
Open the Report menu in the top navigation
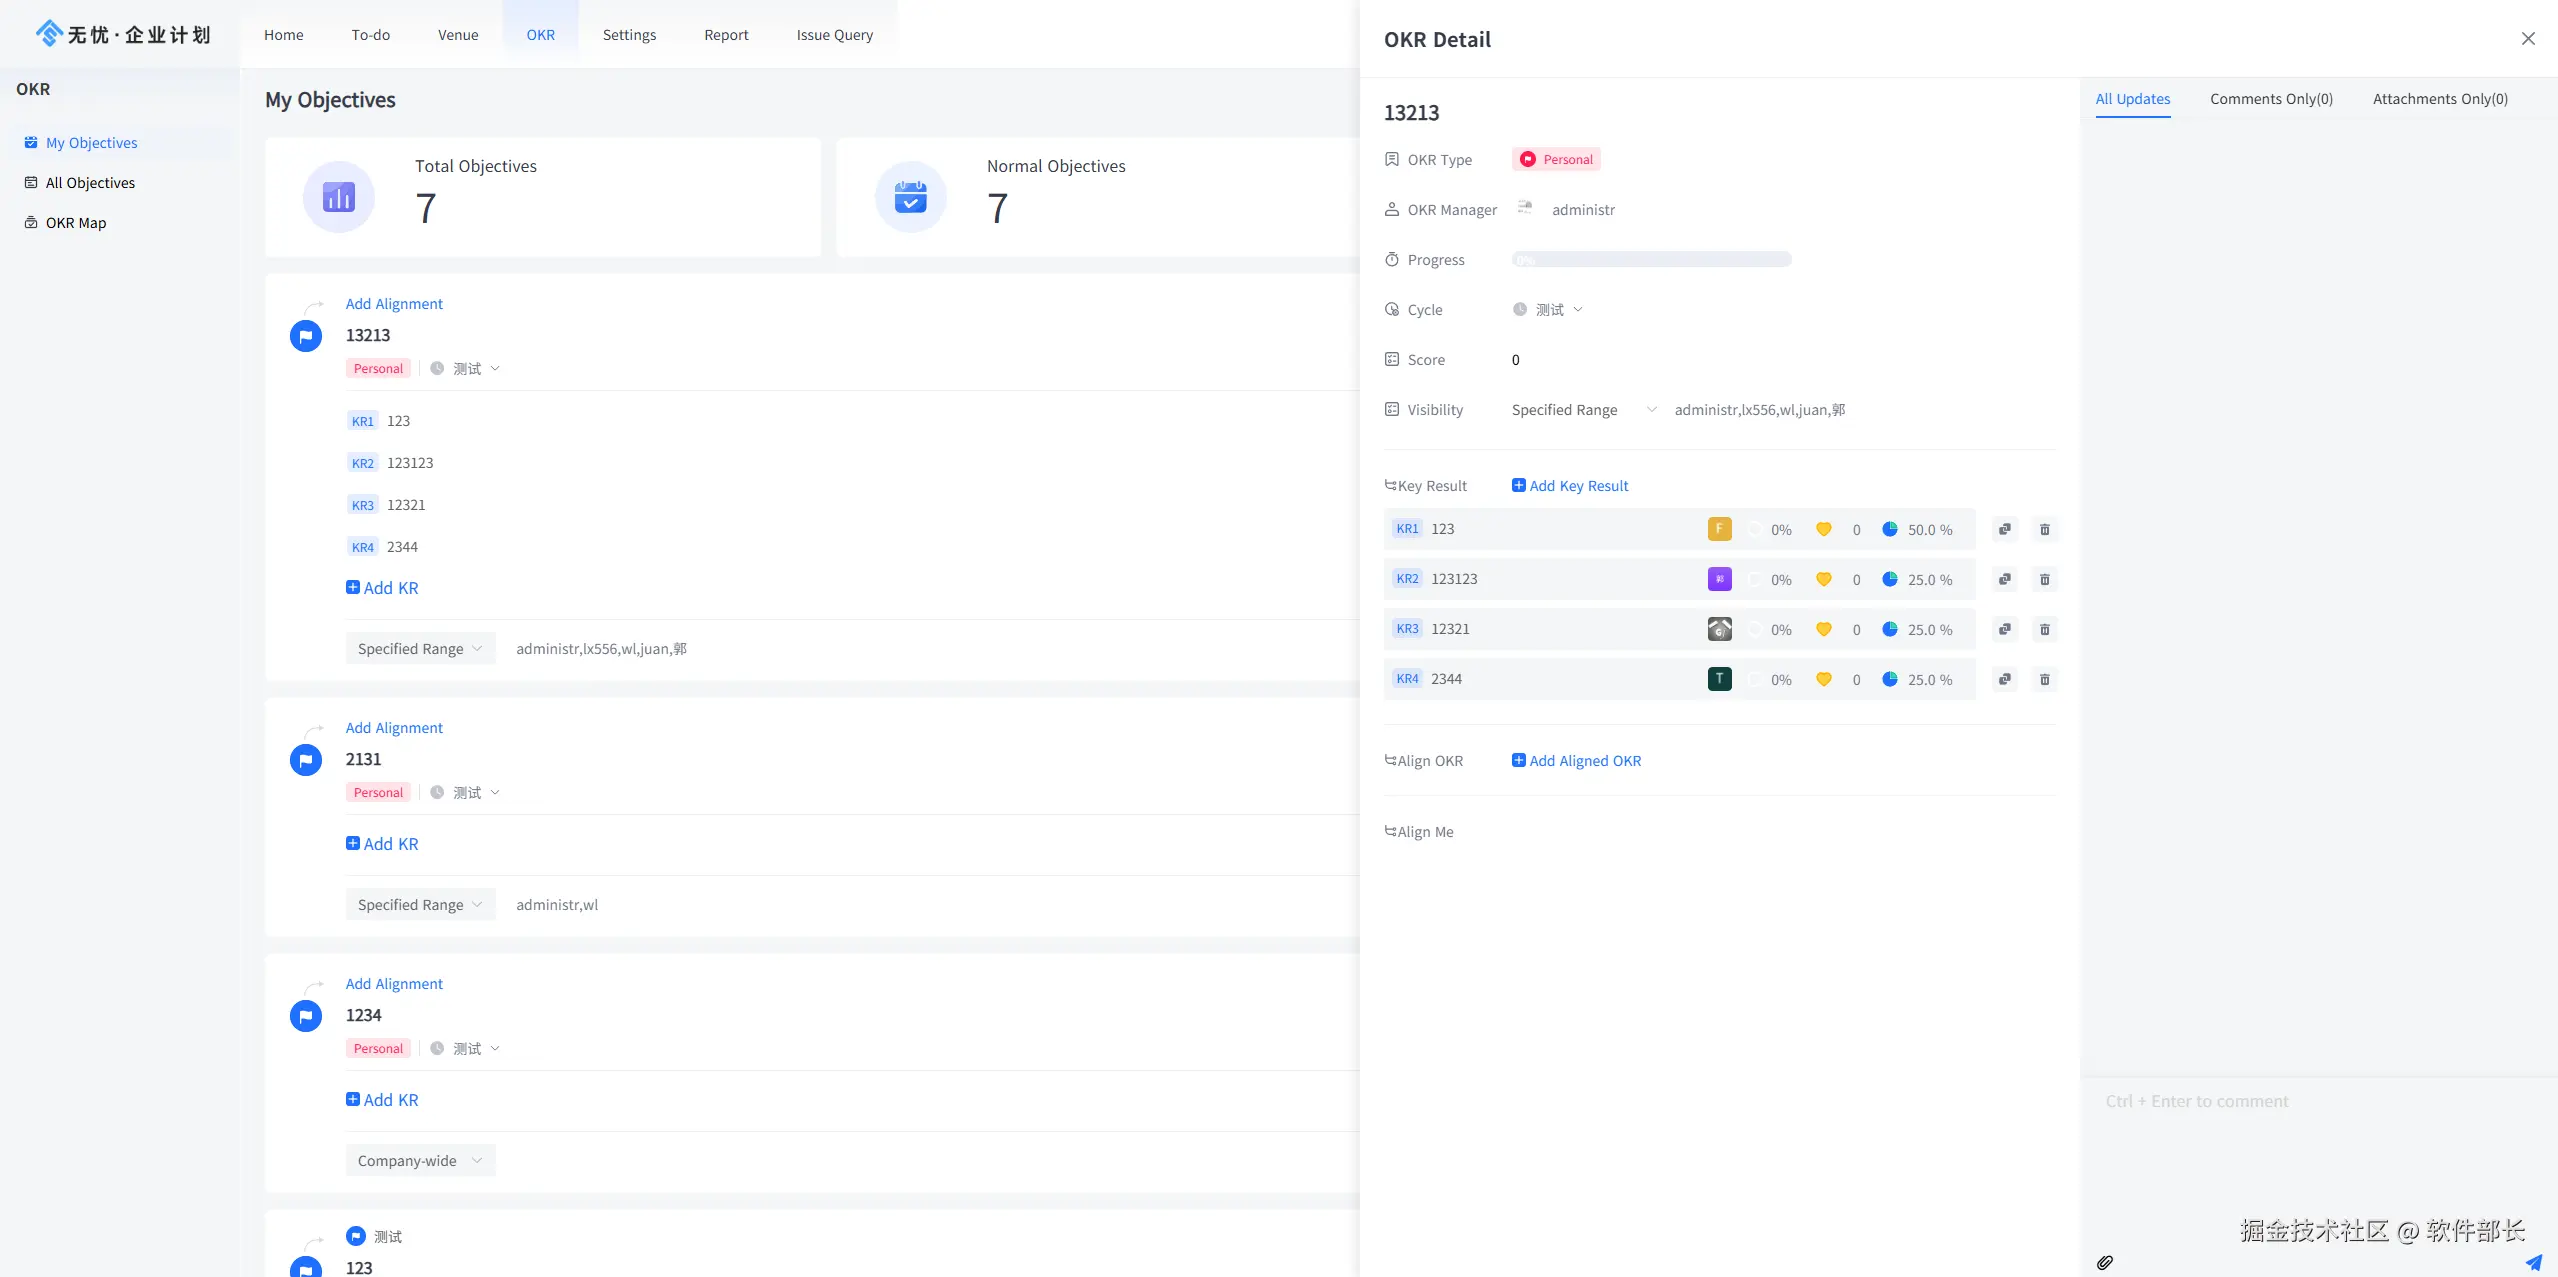pyautogui.click(x=725, y=35)
